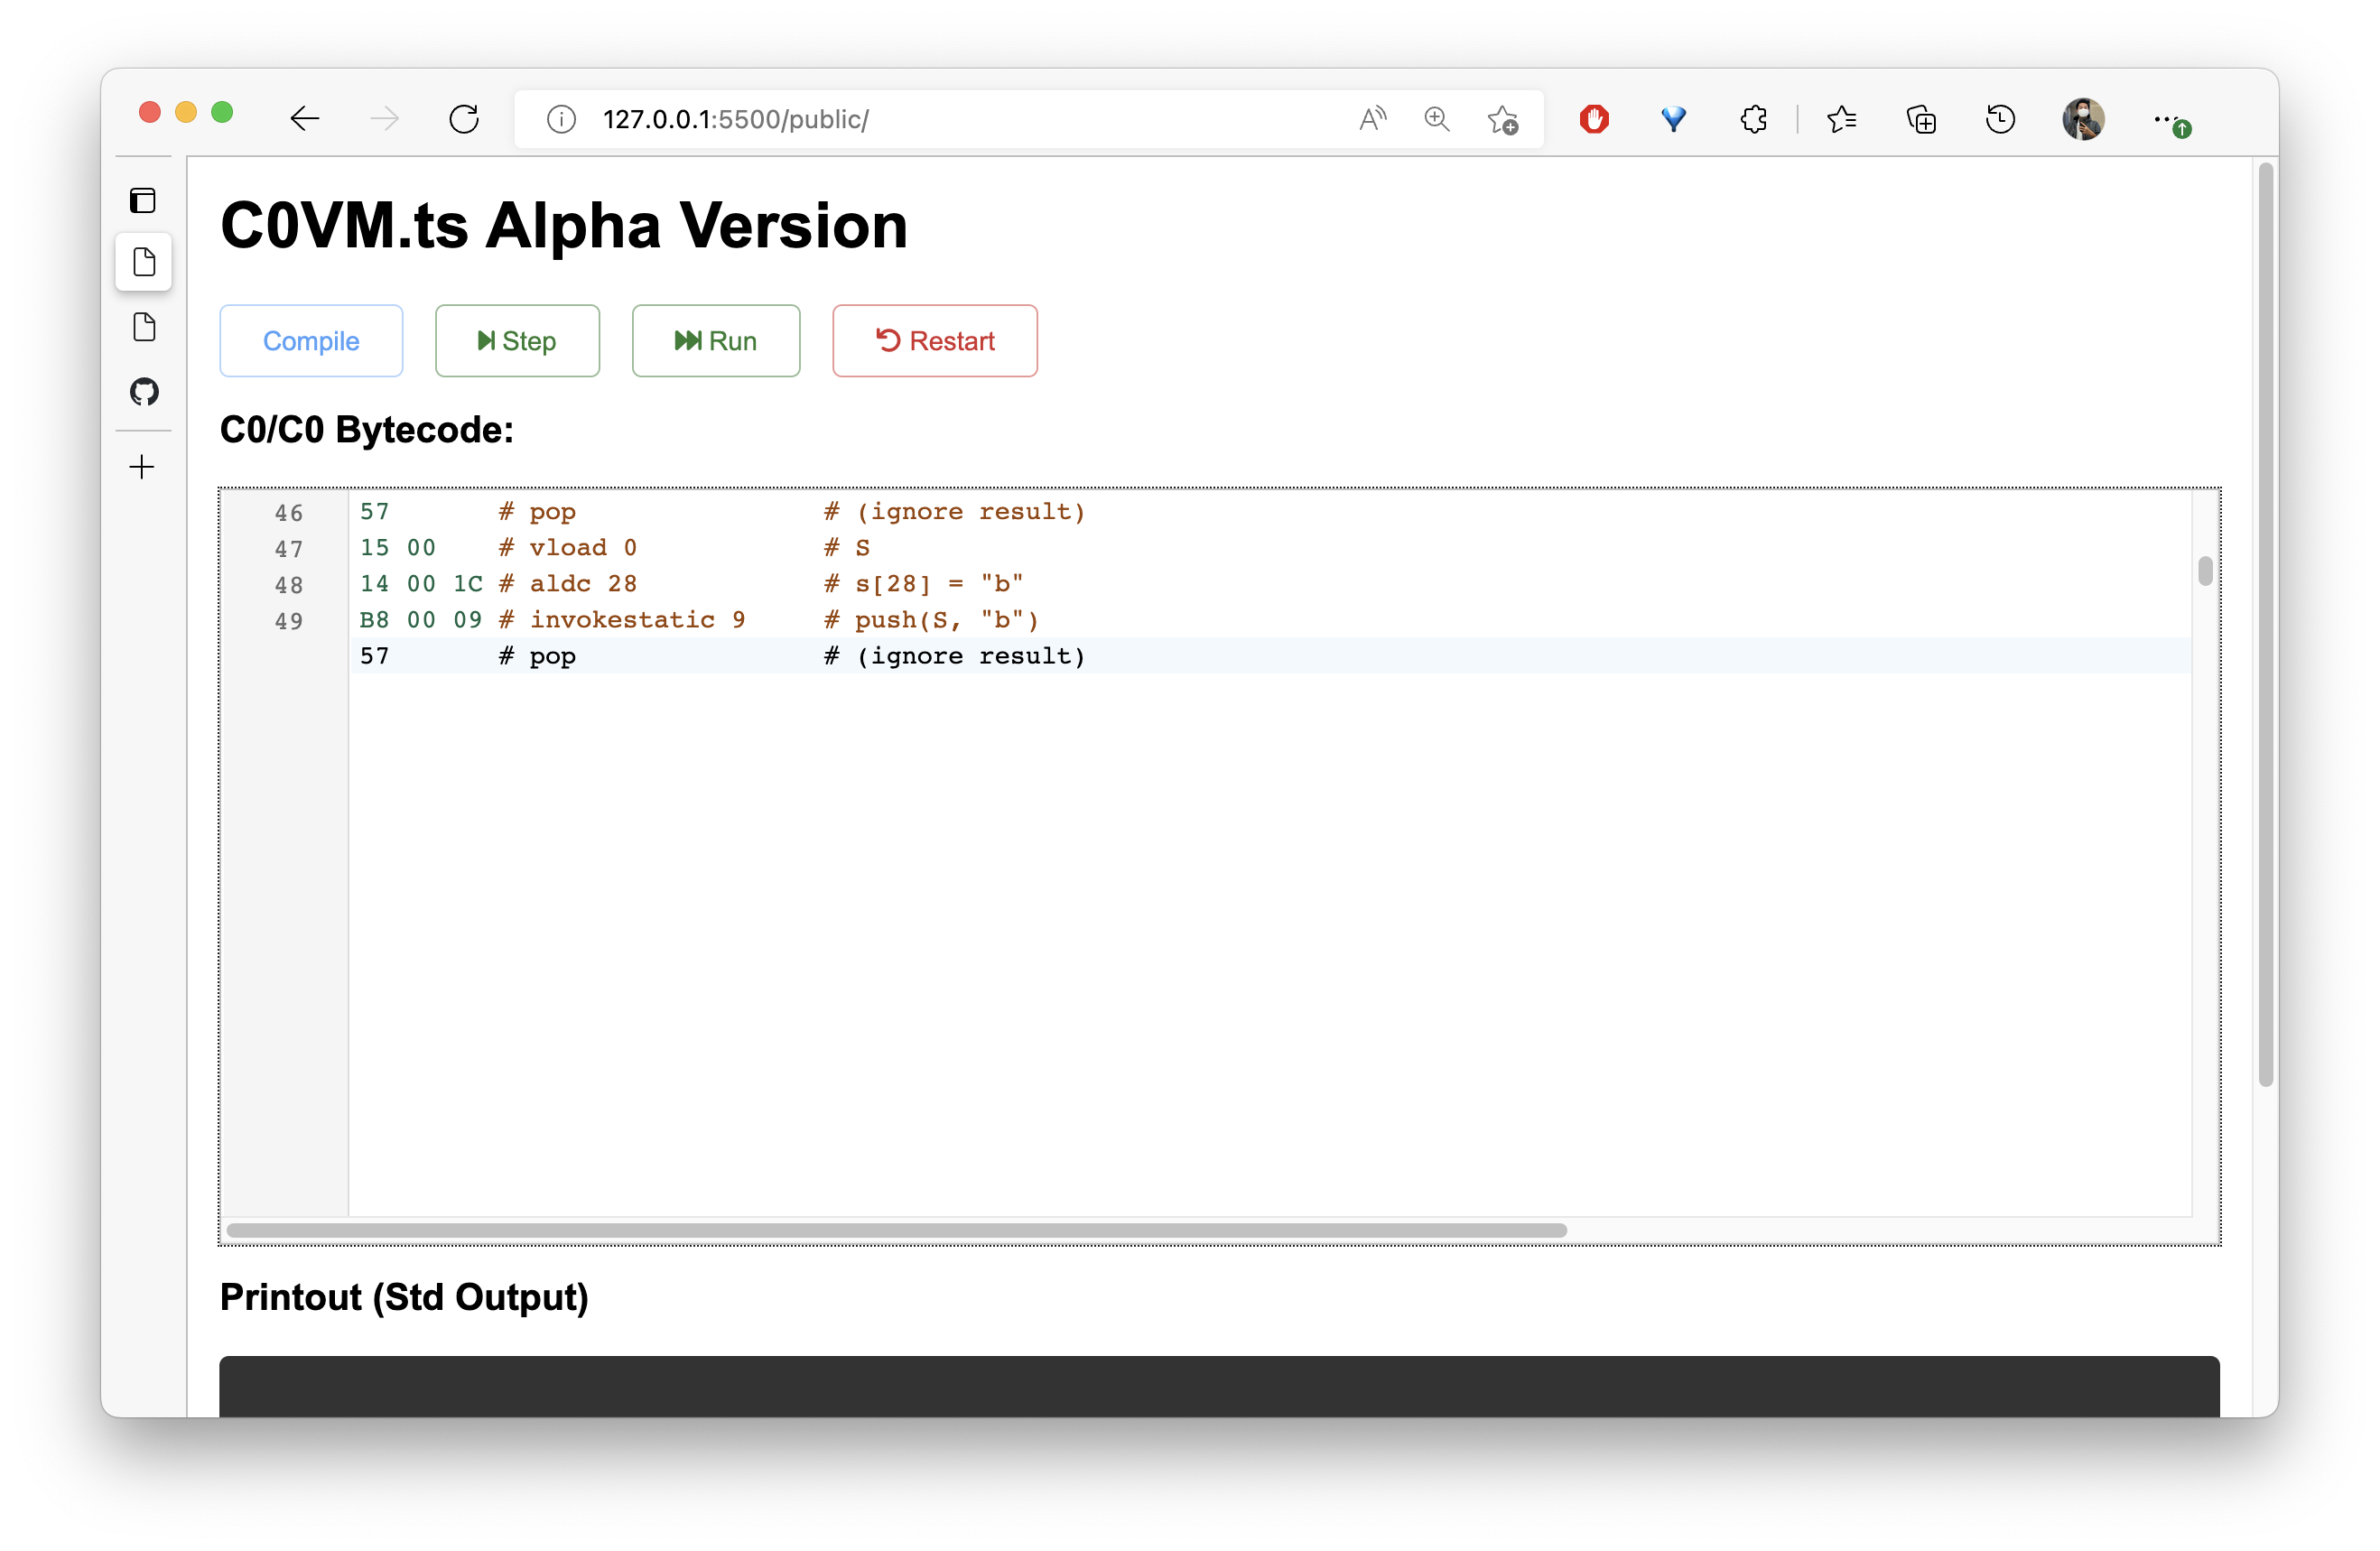Open the GitHub link in the sidebar
The width and height of the screenshot is (2380, 1551).
pyautogui.click(x=143, y=392)
